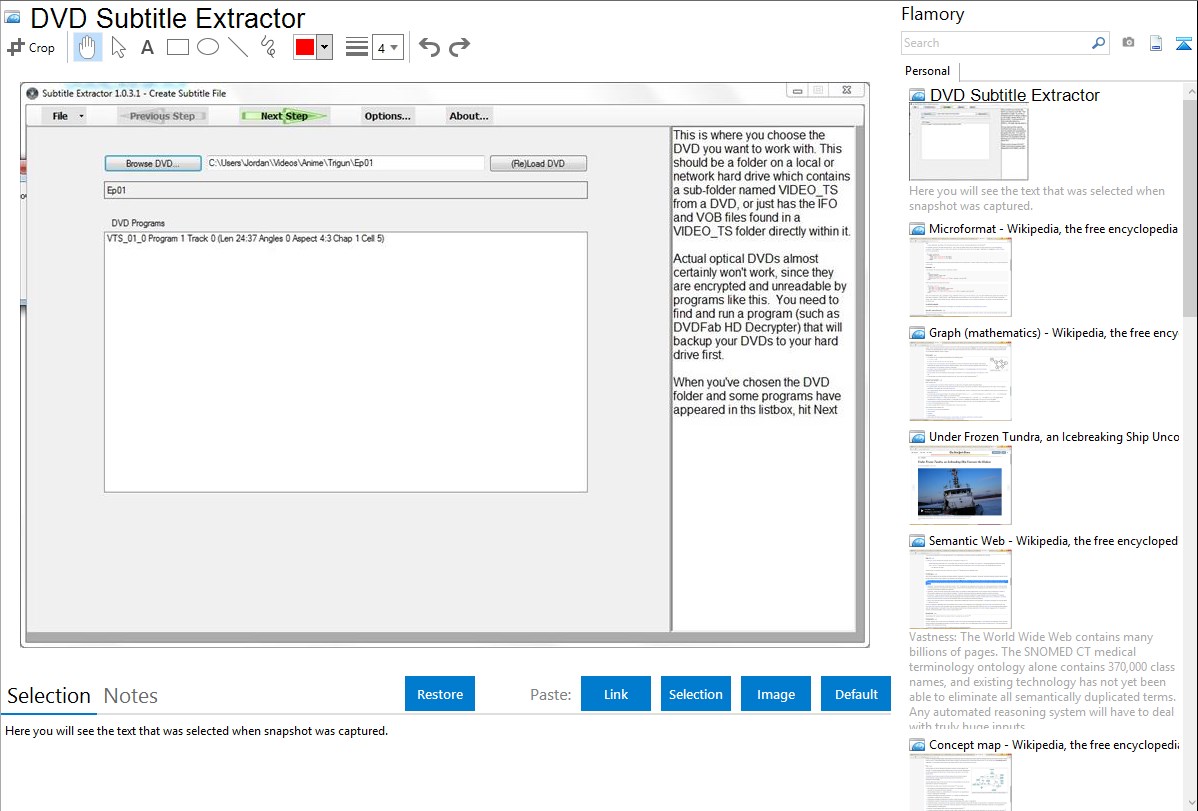Select the straight line tool
Viewport: 1198px width, 811px height.
[x=238, y=47]
